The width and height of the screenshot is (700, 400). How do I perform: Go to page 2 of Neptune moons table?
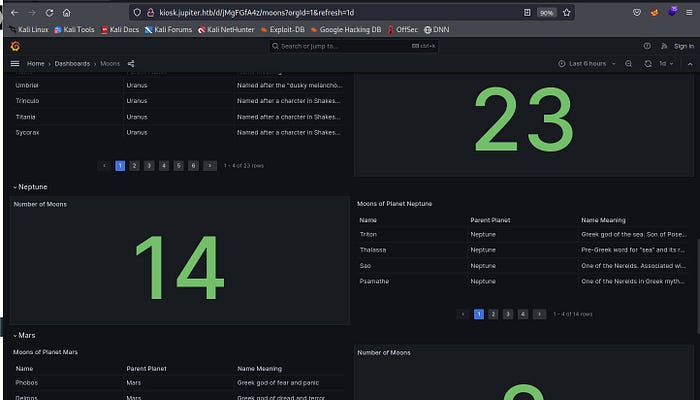pyautogui.click(x=493, y=314)
